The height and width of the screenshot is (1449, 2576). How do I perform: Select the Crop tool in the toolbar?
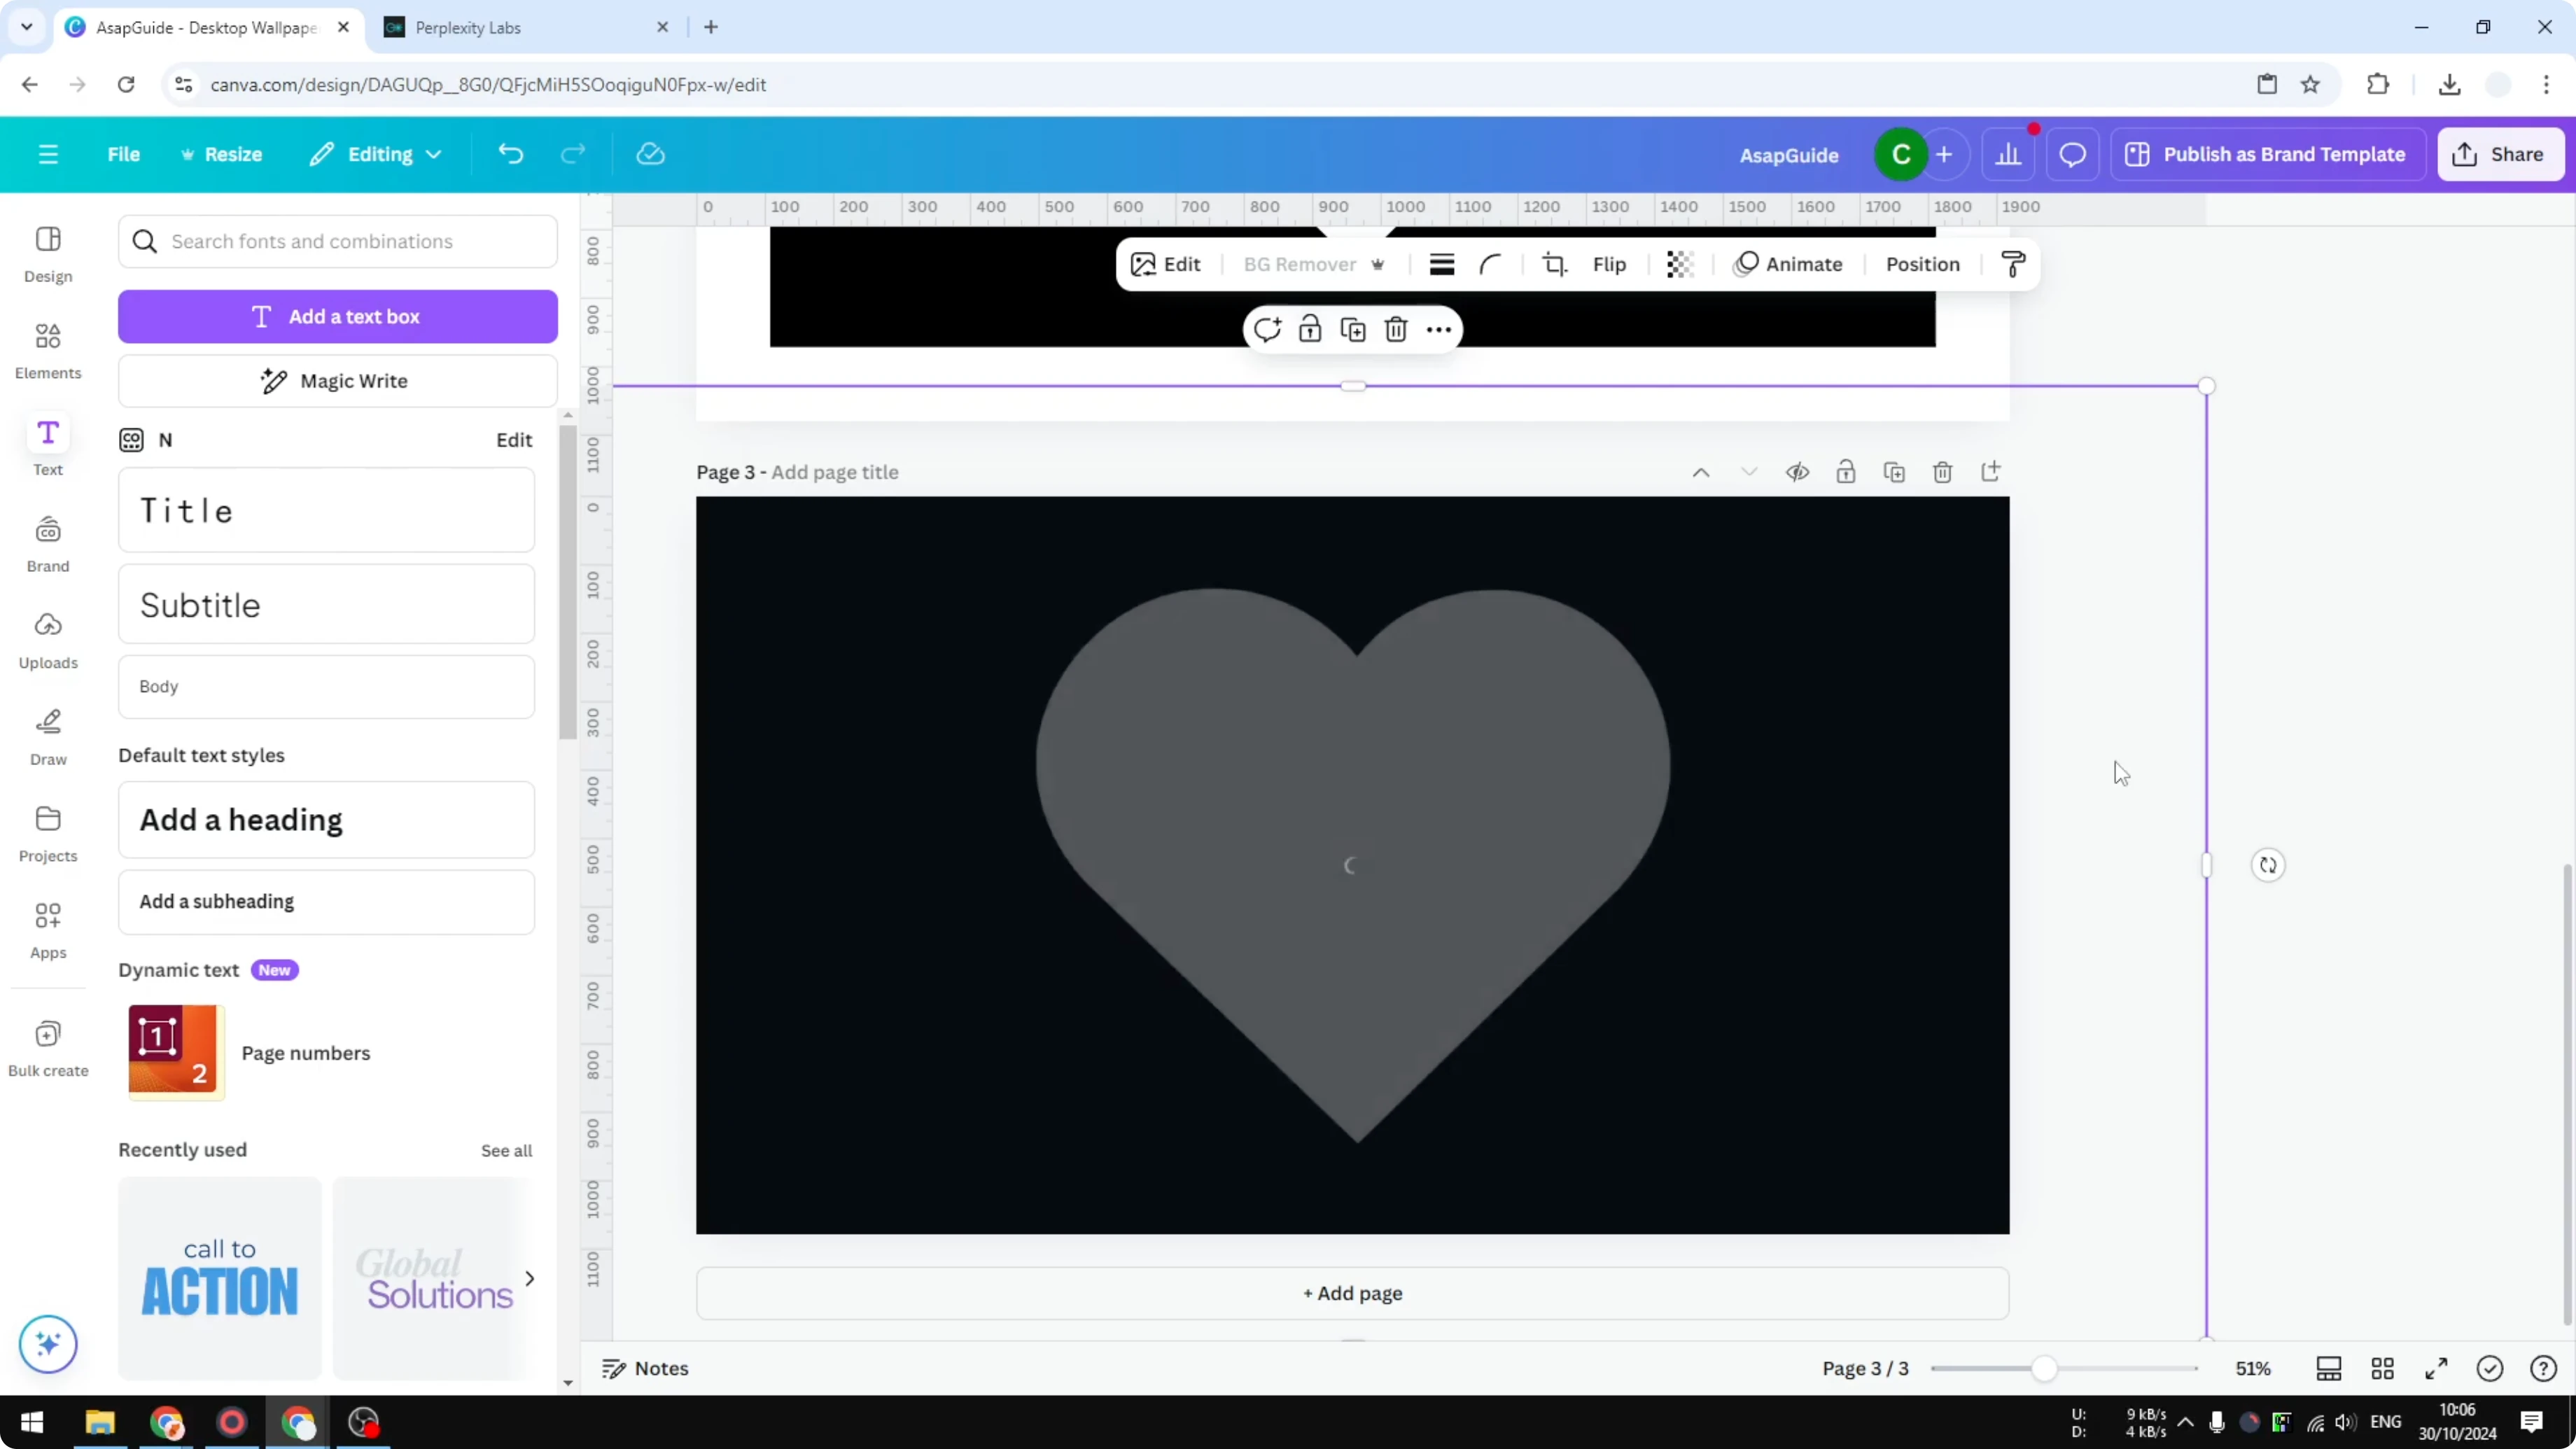(x=1555, y=264)
